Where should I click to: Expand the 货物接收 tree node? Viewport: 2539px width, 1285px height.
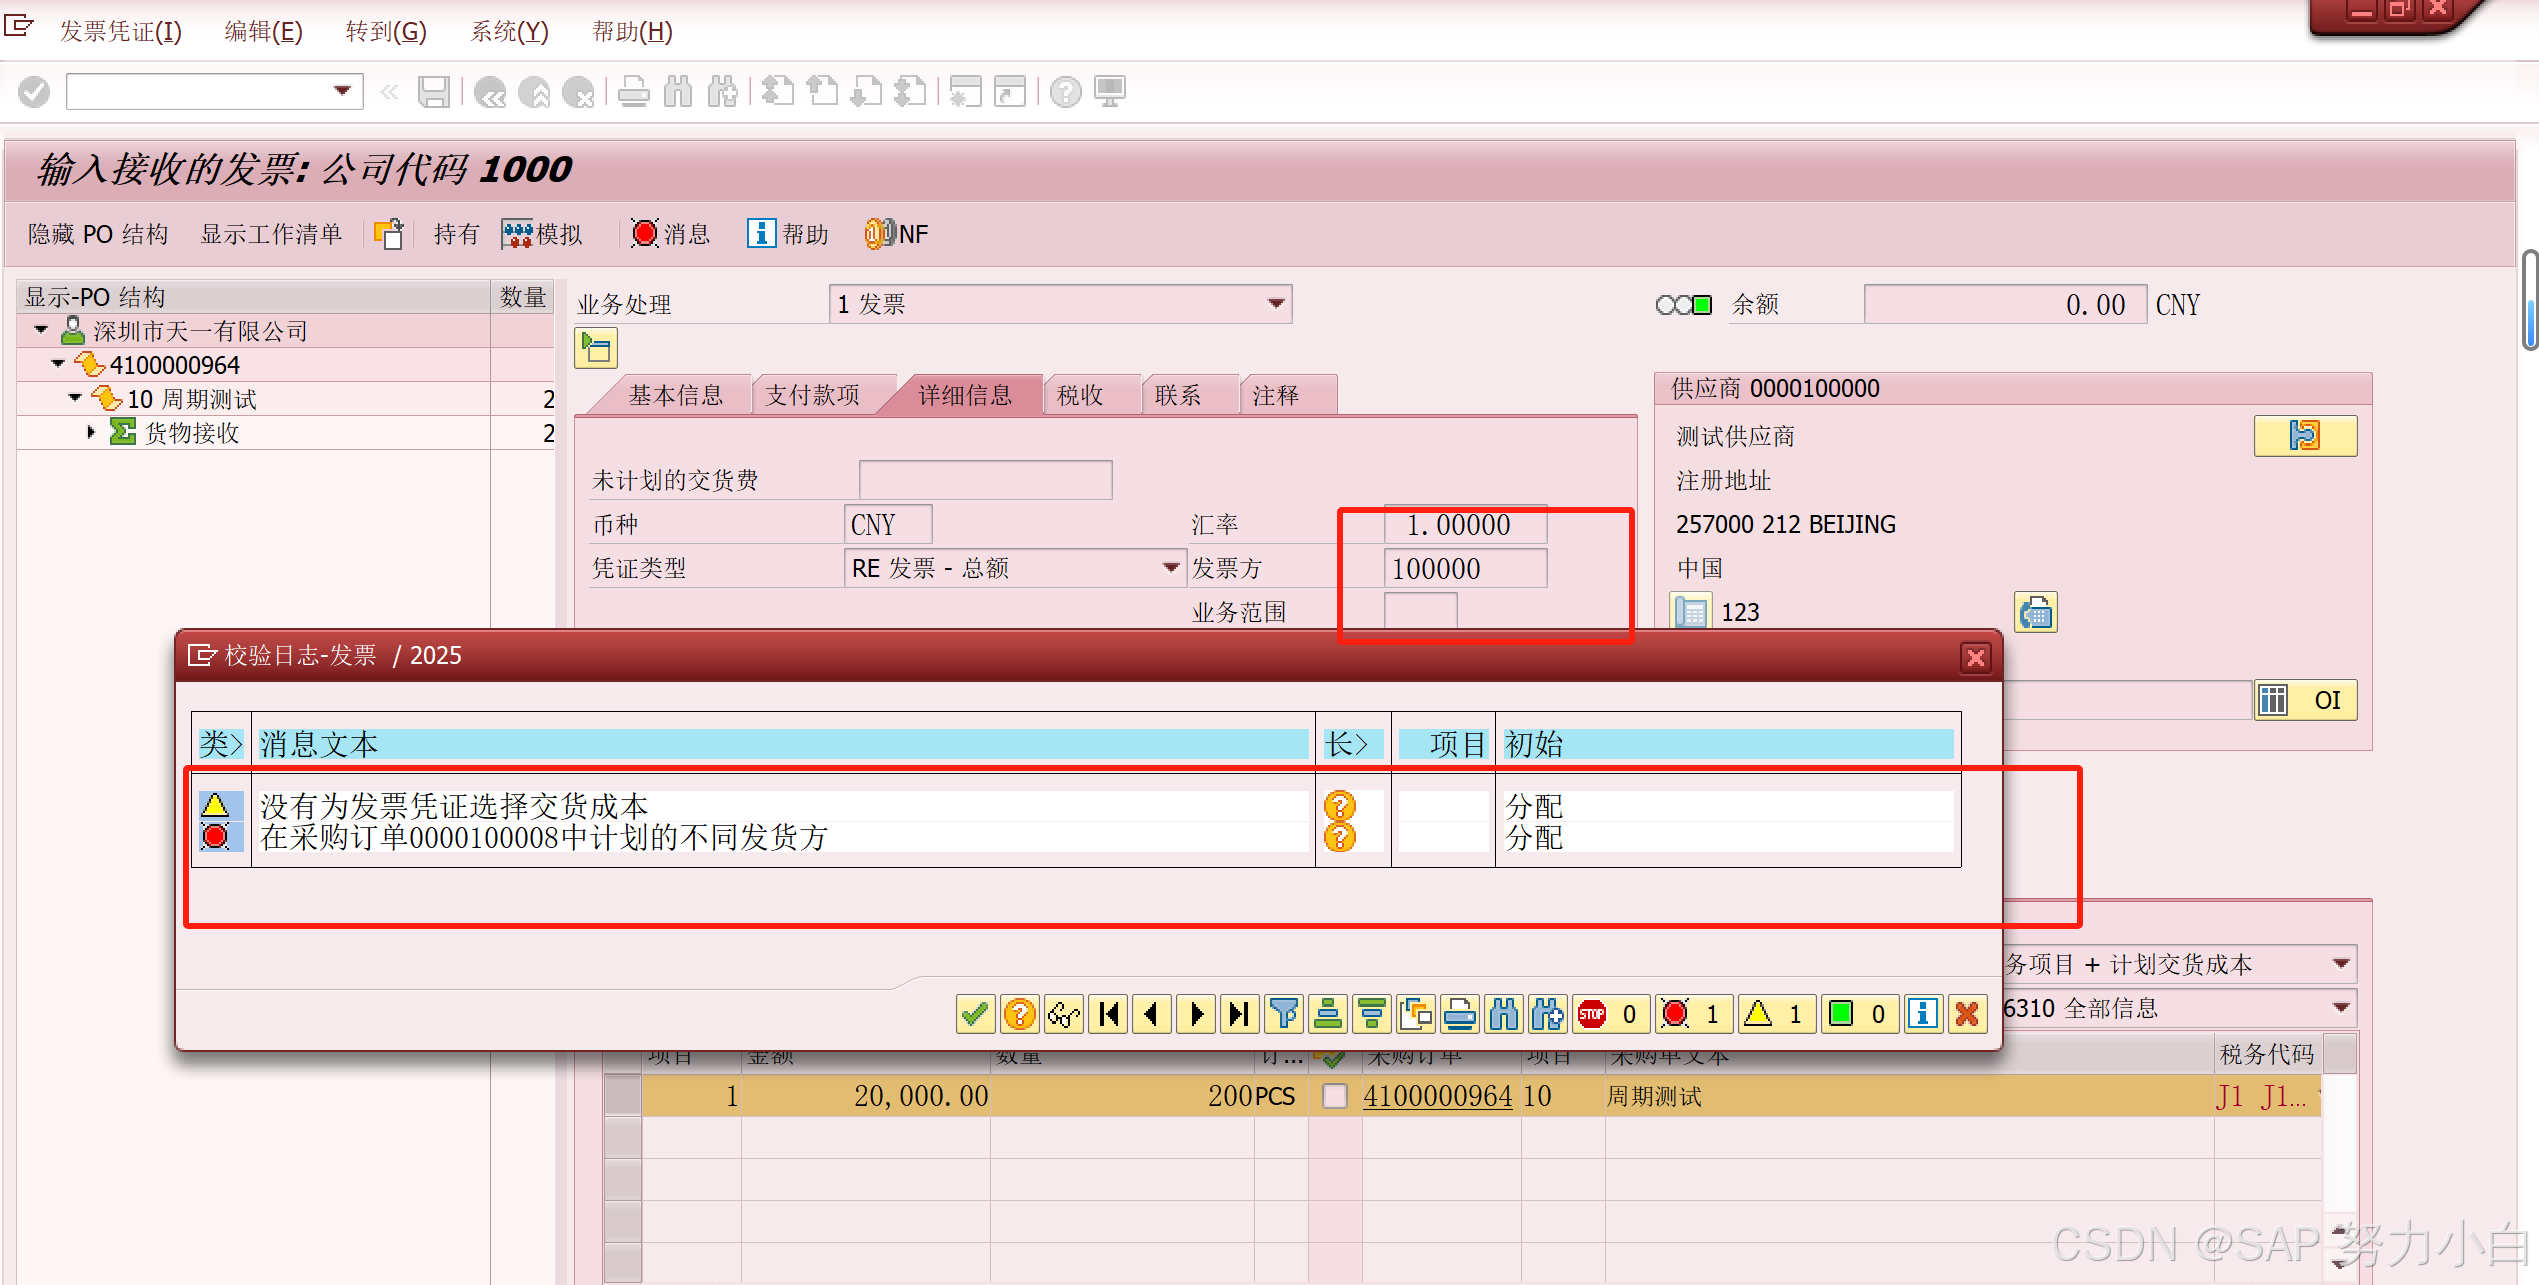point(91,432)
